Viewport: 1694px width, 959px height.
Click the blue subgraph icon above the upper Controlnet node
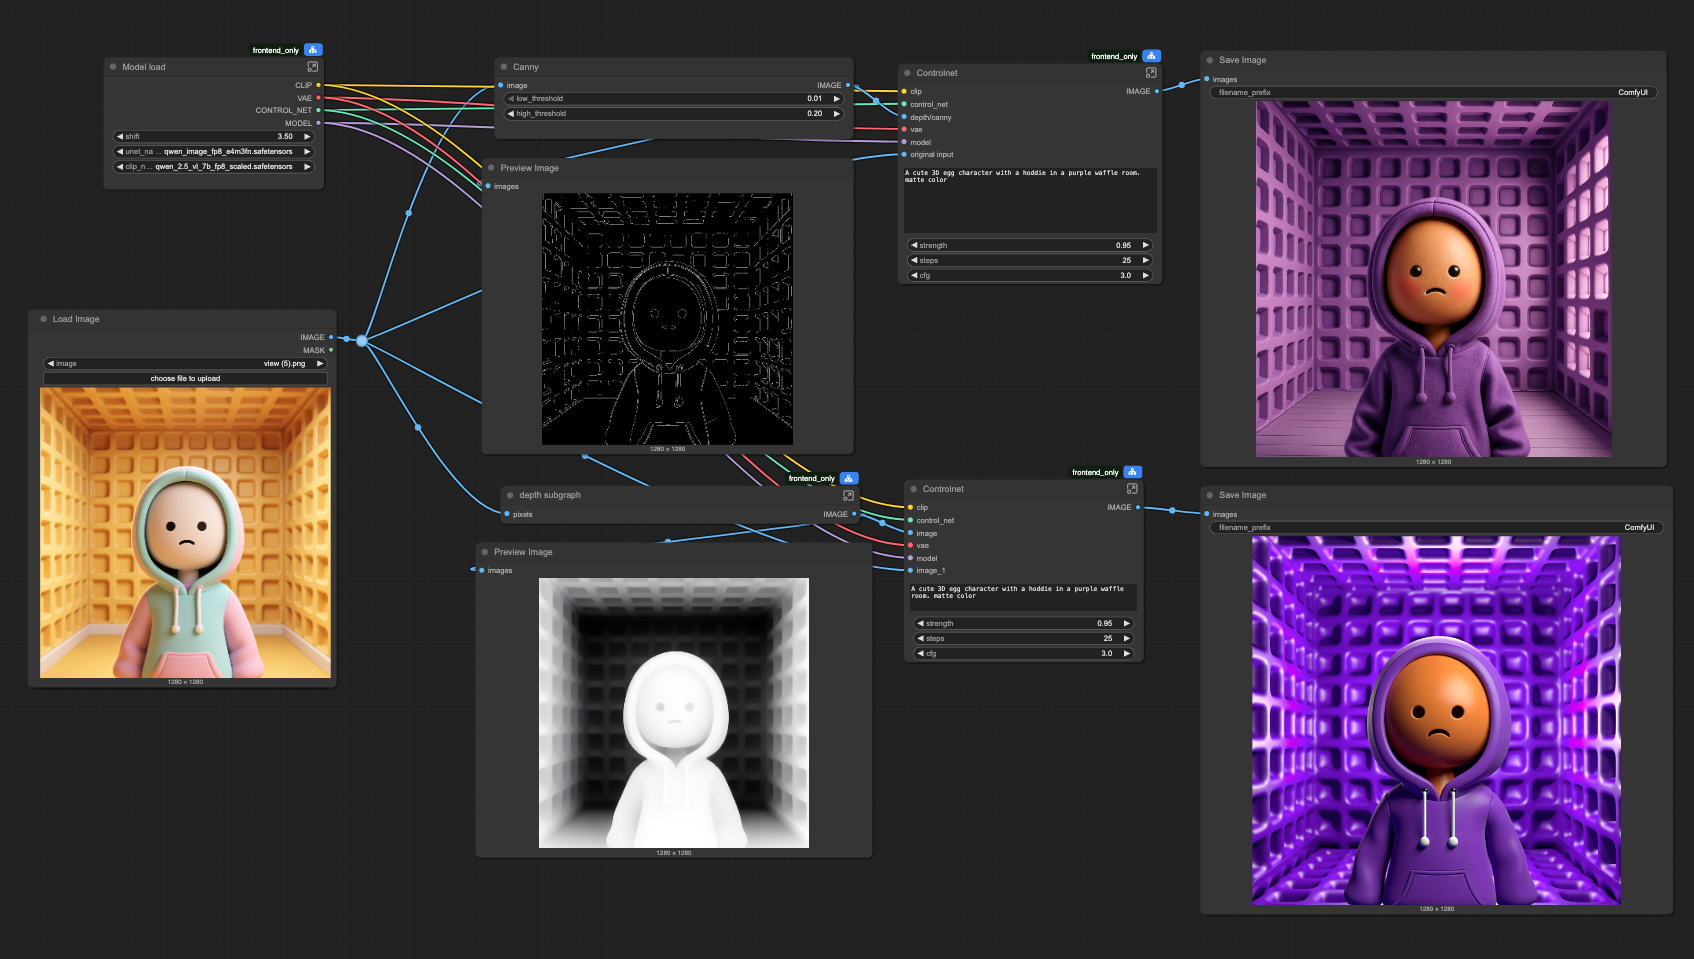point(1151,56)
